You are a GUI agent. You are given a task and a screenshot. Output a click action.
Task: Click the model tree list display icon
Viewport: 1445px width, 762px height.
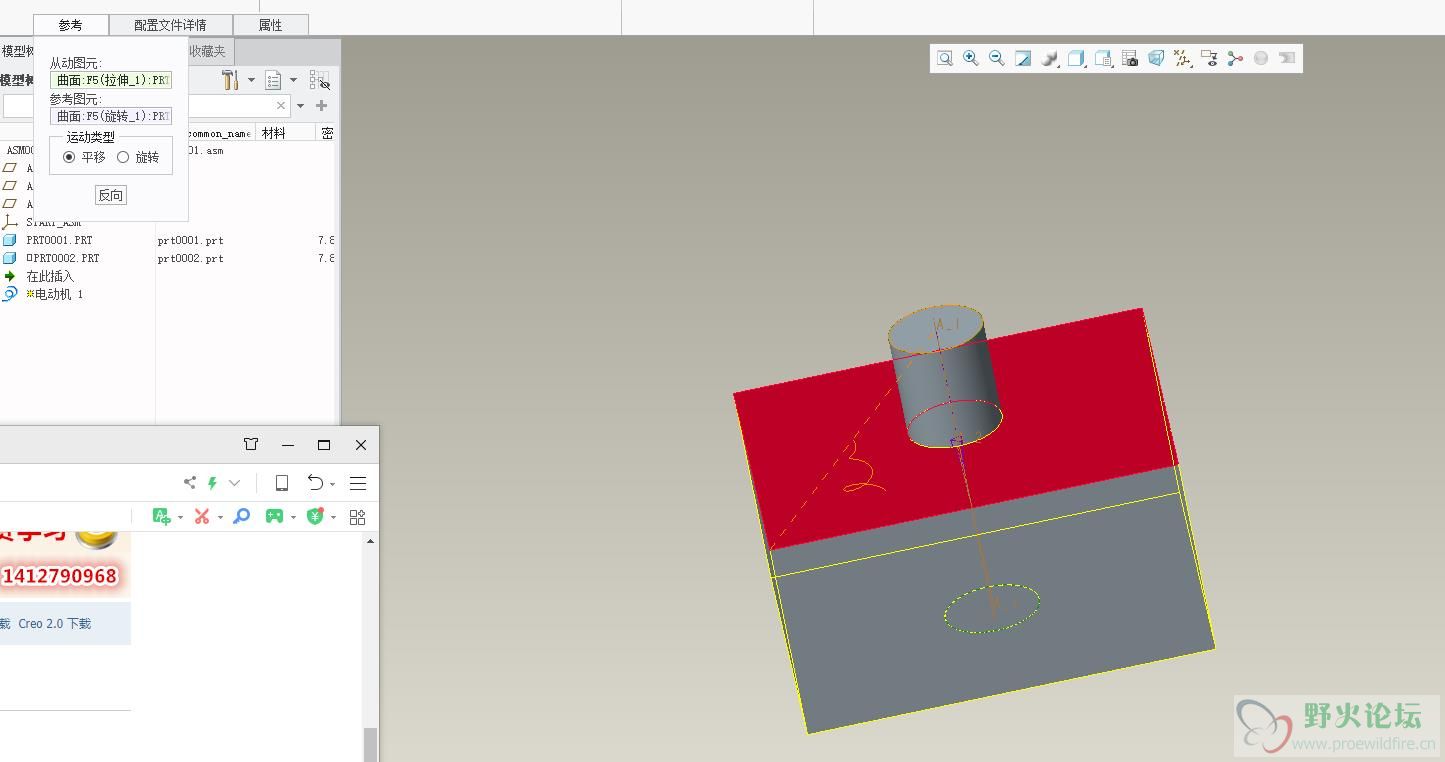(273, 80)
